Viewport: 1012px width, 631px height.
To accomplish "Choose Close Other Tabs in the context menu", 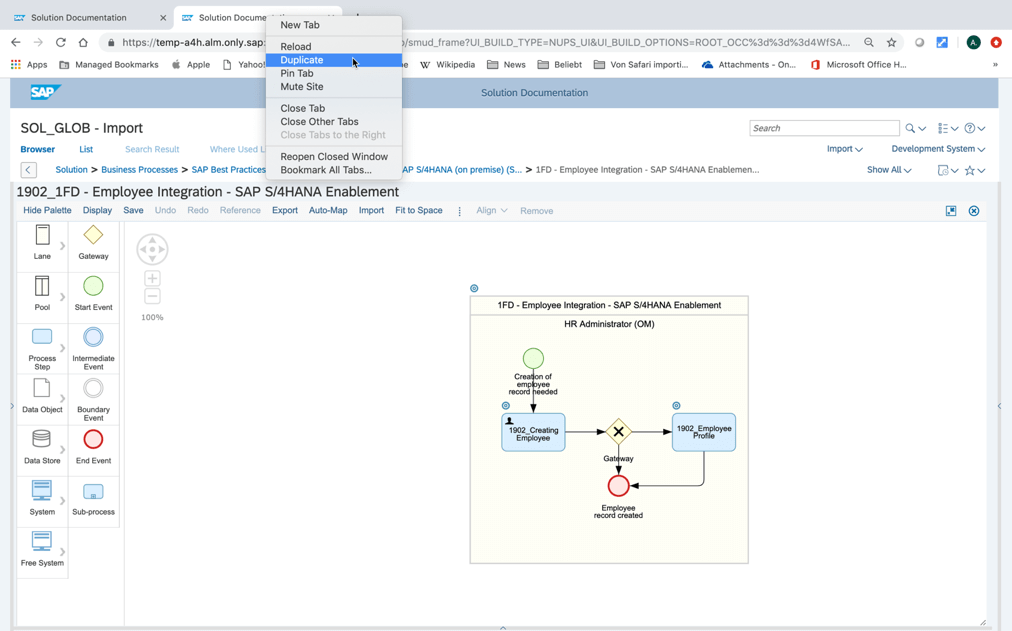I will [334, 121].
